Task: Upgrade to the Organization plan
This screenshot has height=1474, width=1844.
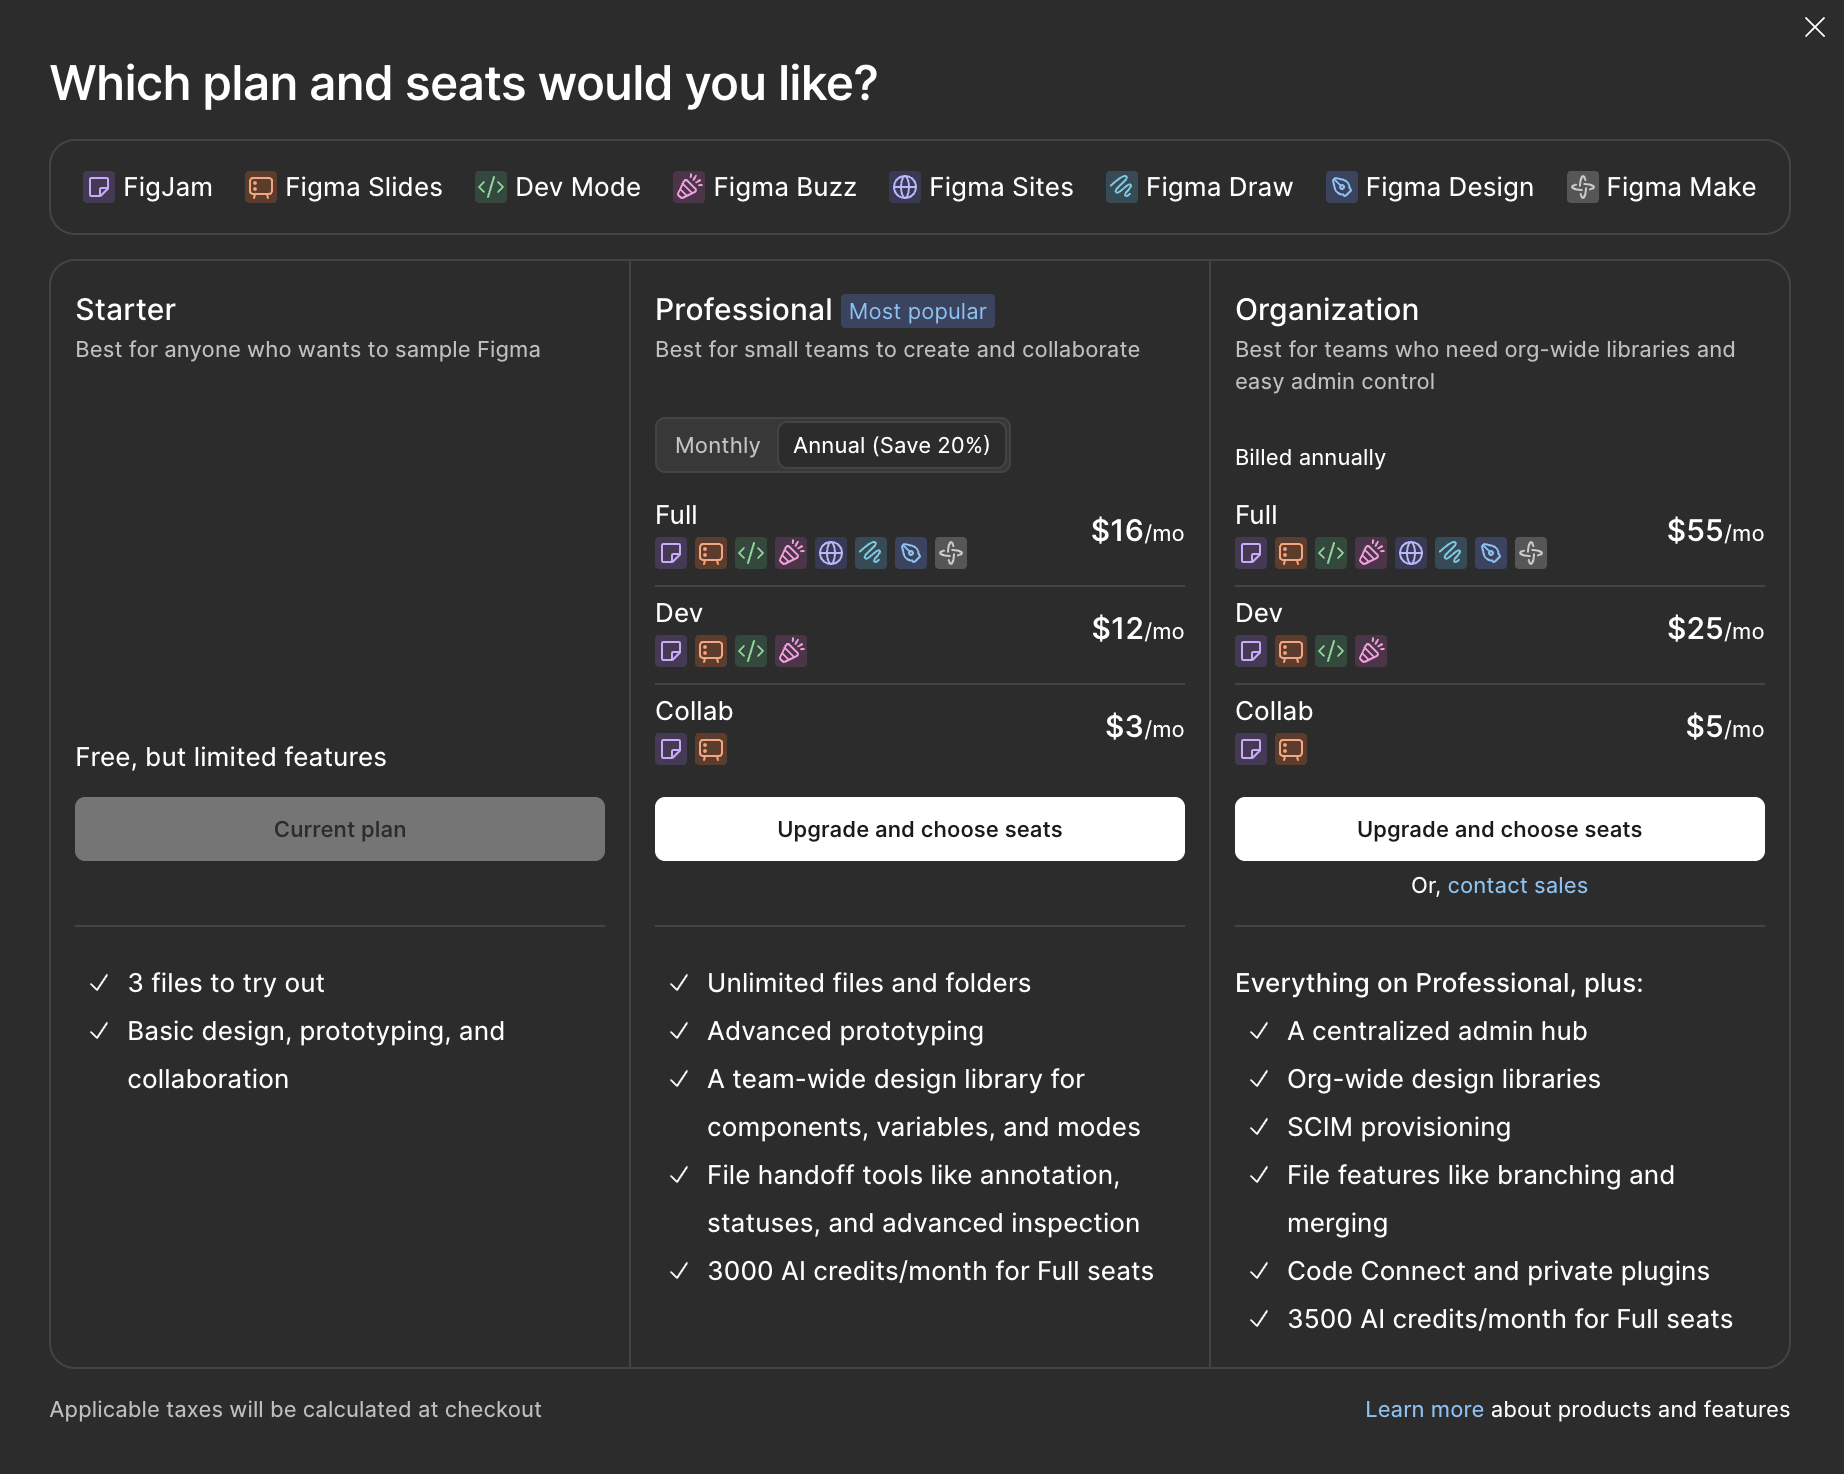Action: tap(1499, 829)
